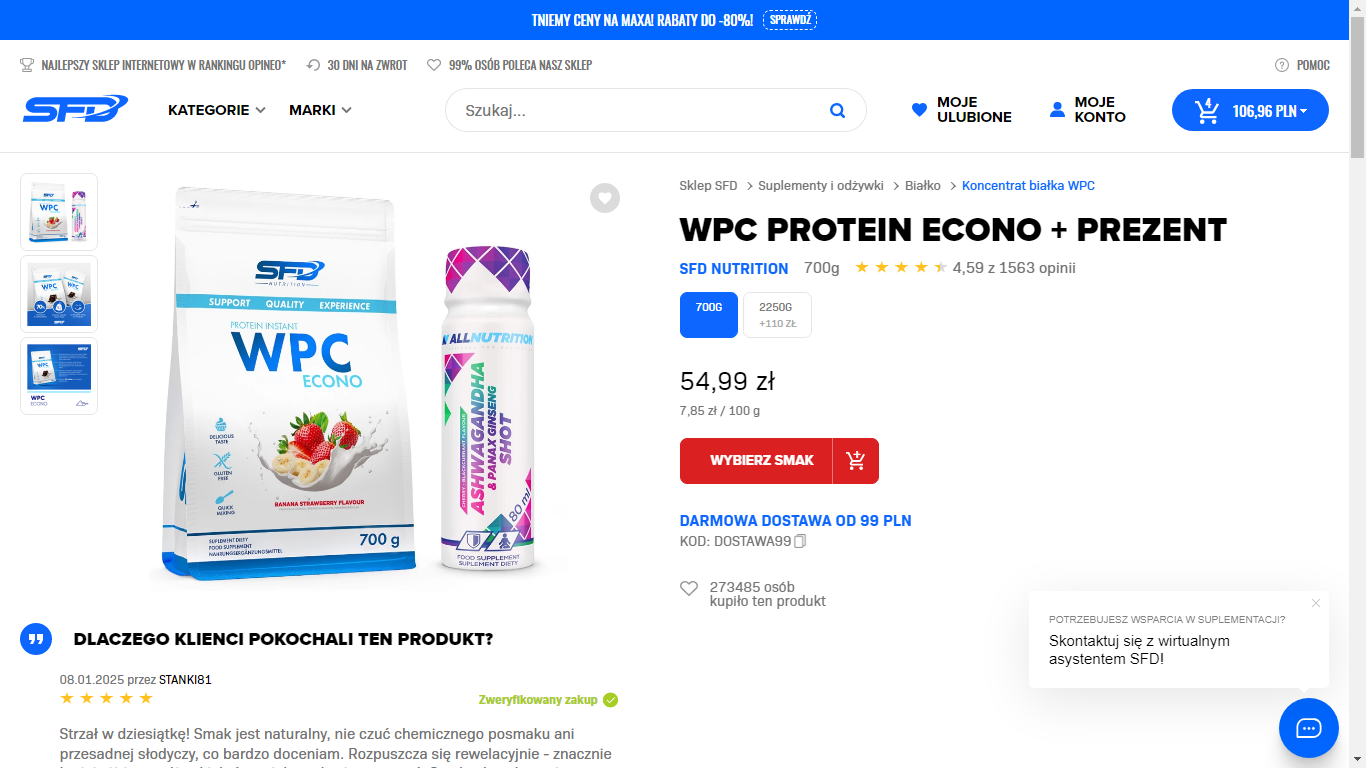1366x768 pixels.
Task: Click the help question mark icon
Action: 1282,65
